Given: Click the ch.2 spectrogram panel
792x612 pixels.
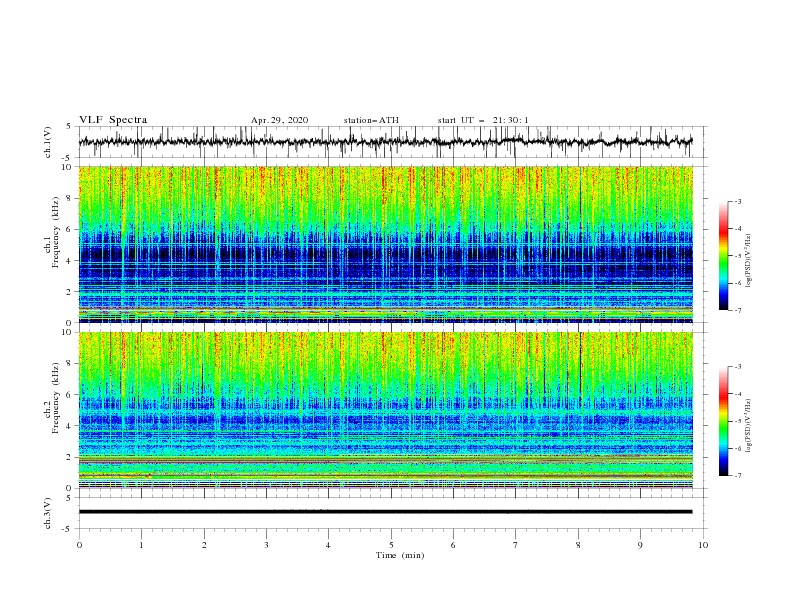Looking at the screenshot, I should coord(386,410).
